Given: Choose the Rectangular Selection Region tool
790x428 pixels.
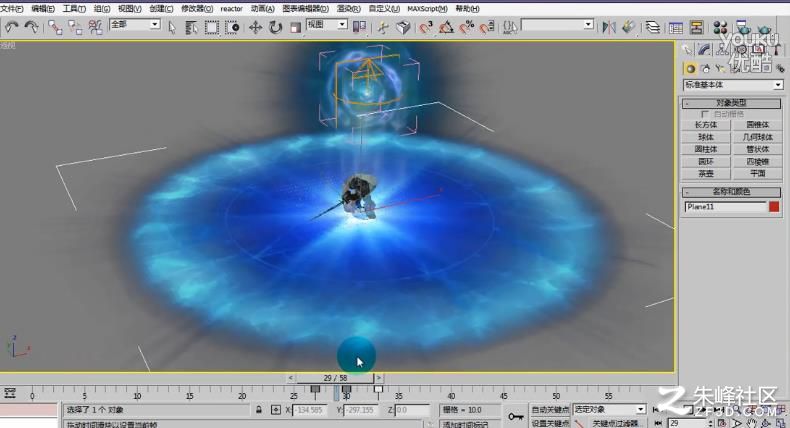Looking at the screenshot, I should (212, 28).
